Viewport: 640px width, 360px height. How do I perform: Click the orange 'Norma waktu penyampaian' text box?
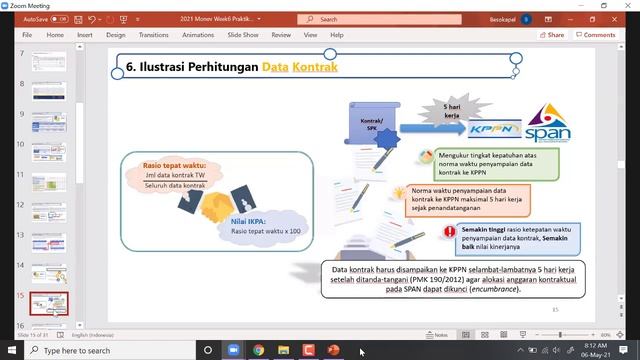point(468,200)
